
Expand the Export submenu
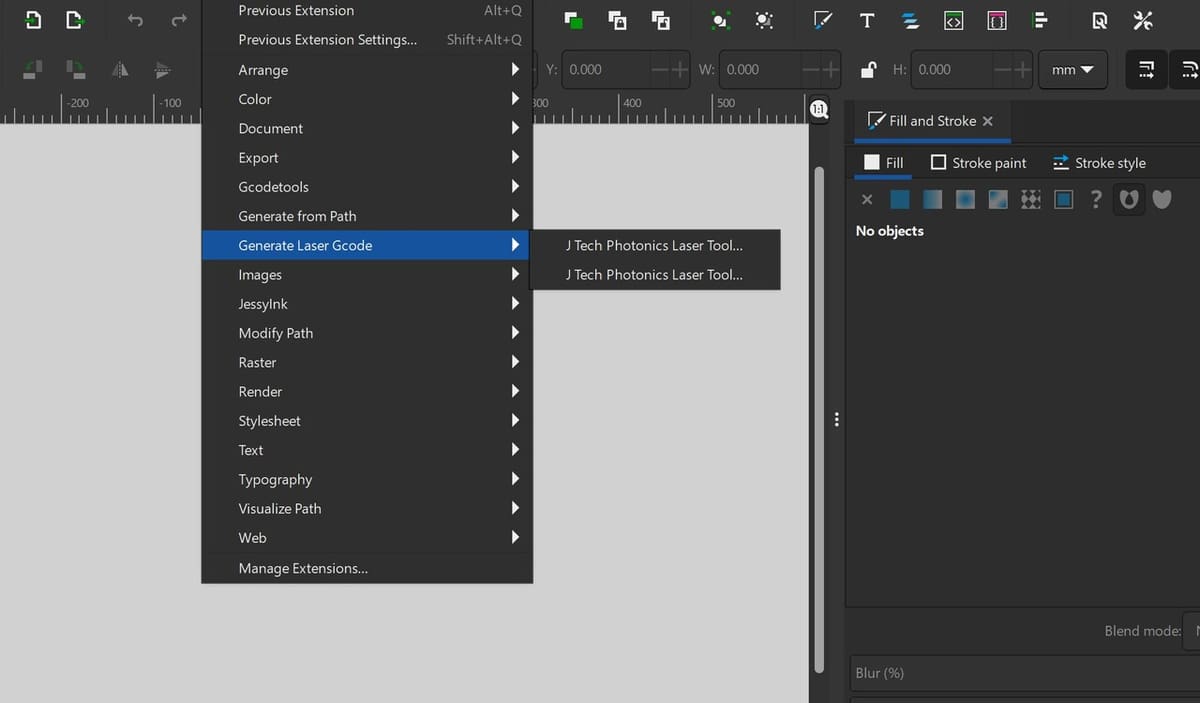click(x=367, y=158)
